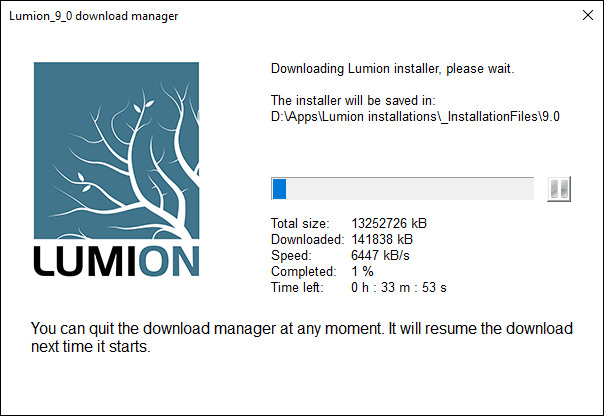Click the remaining time countdown value
The width and height of the screenshot is (604, 416).
tap(398, 287)
